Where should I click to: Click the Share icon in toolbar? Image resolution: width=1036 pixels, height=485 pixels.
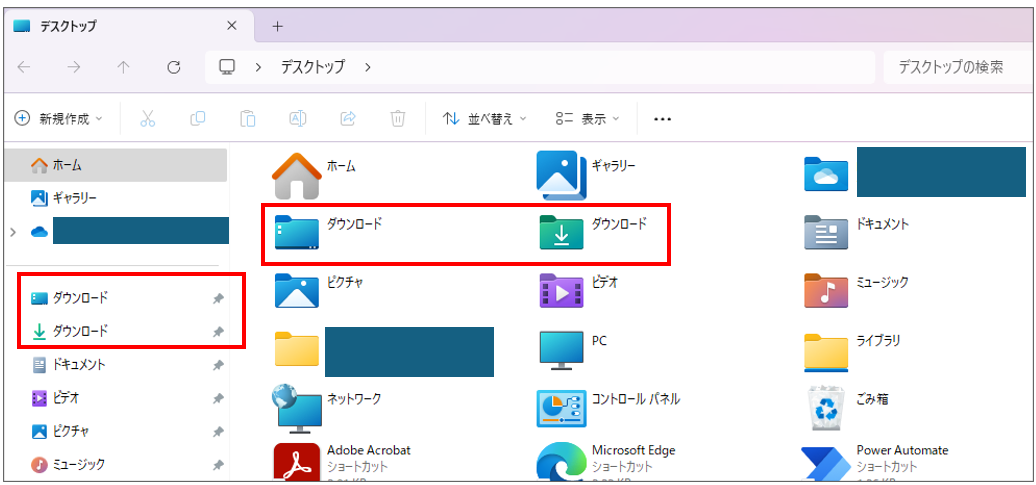point(348,118)
